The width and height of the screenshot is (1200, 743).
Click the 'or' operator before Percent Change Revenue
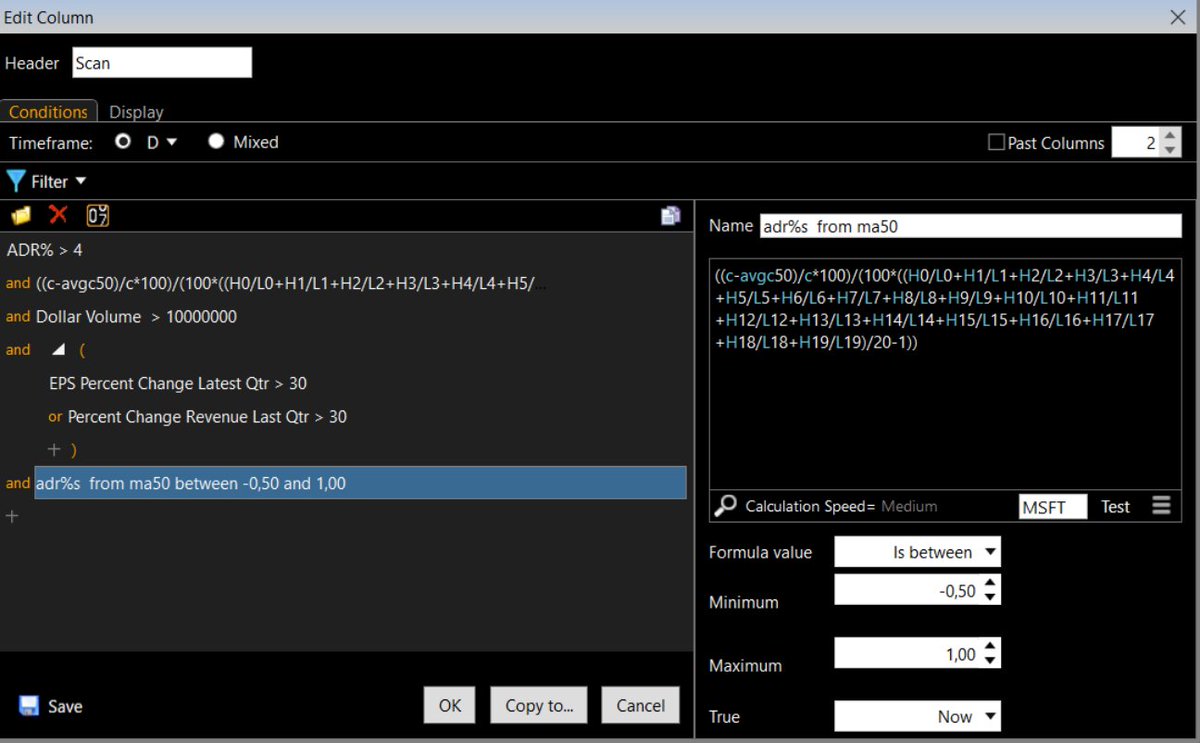(x=55, y=416)
